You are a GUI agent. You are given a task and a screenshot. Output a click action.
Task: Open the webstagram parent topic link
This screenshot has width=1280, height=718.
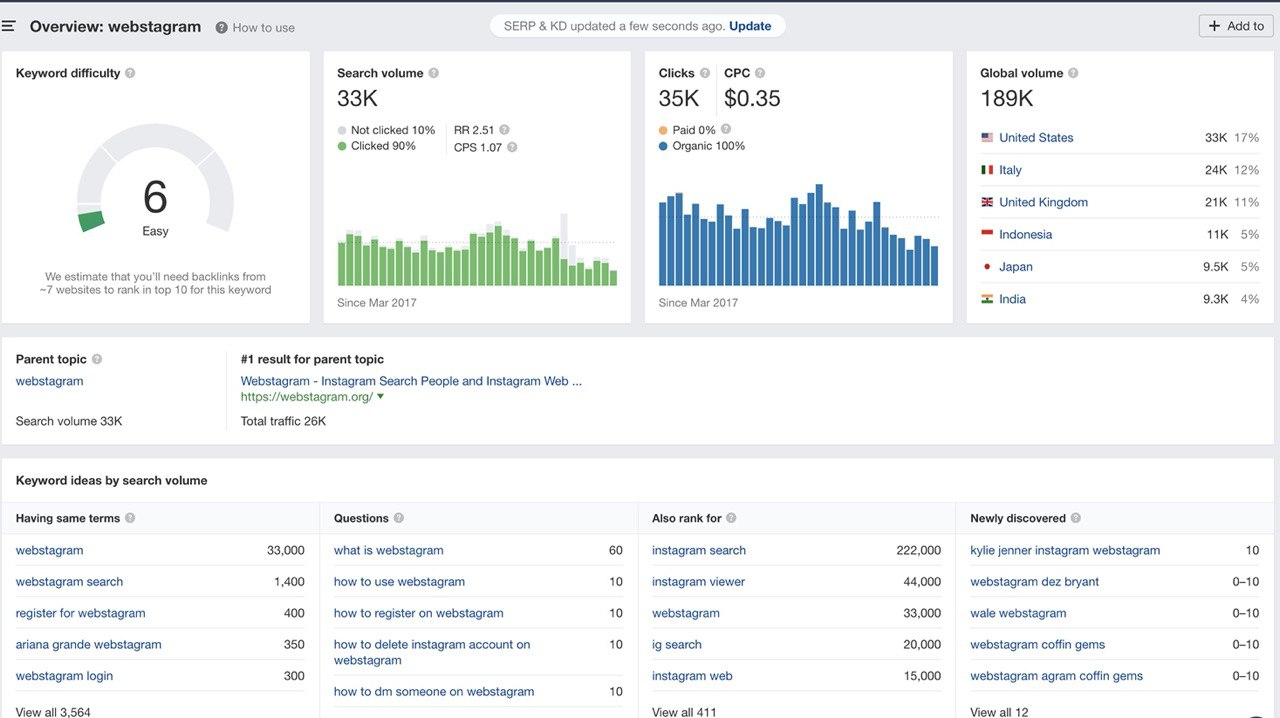click(x=49, y=381)
